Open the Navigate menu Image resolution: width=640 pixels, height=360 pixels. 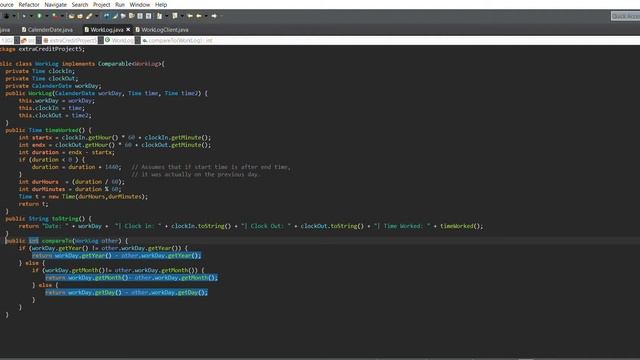[56, 4]
